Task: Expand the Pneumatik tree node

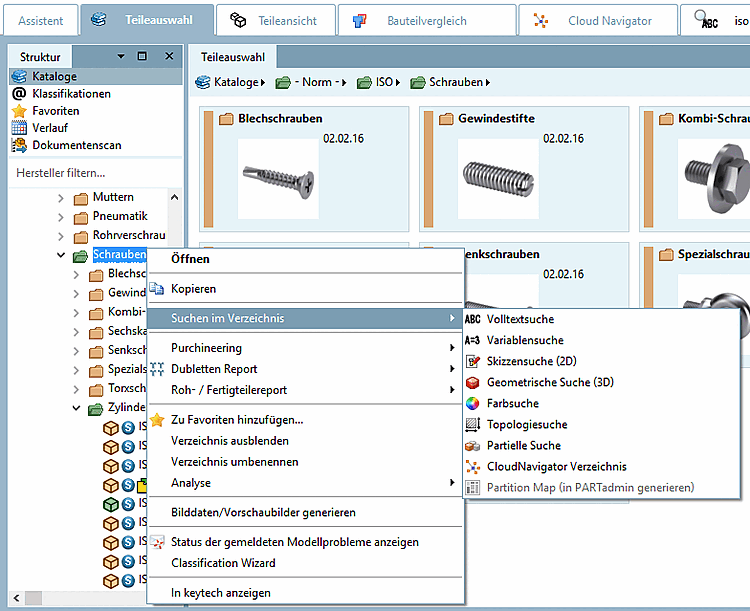Action: click(62, 217)
